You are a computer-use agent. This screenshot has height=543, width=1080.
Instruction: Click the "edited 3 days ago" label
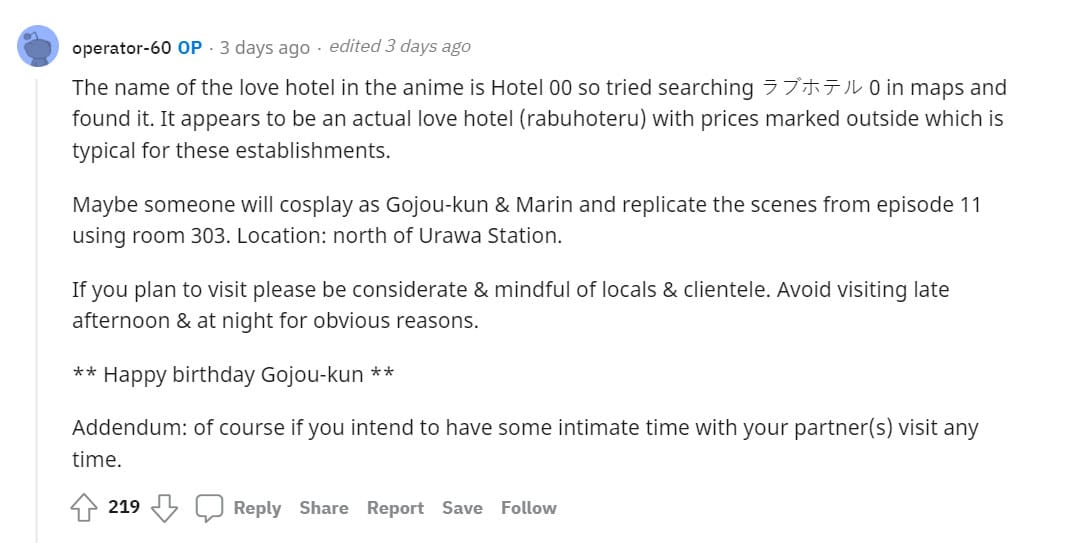coord(399,47)
